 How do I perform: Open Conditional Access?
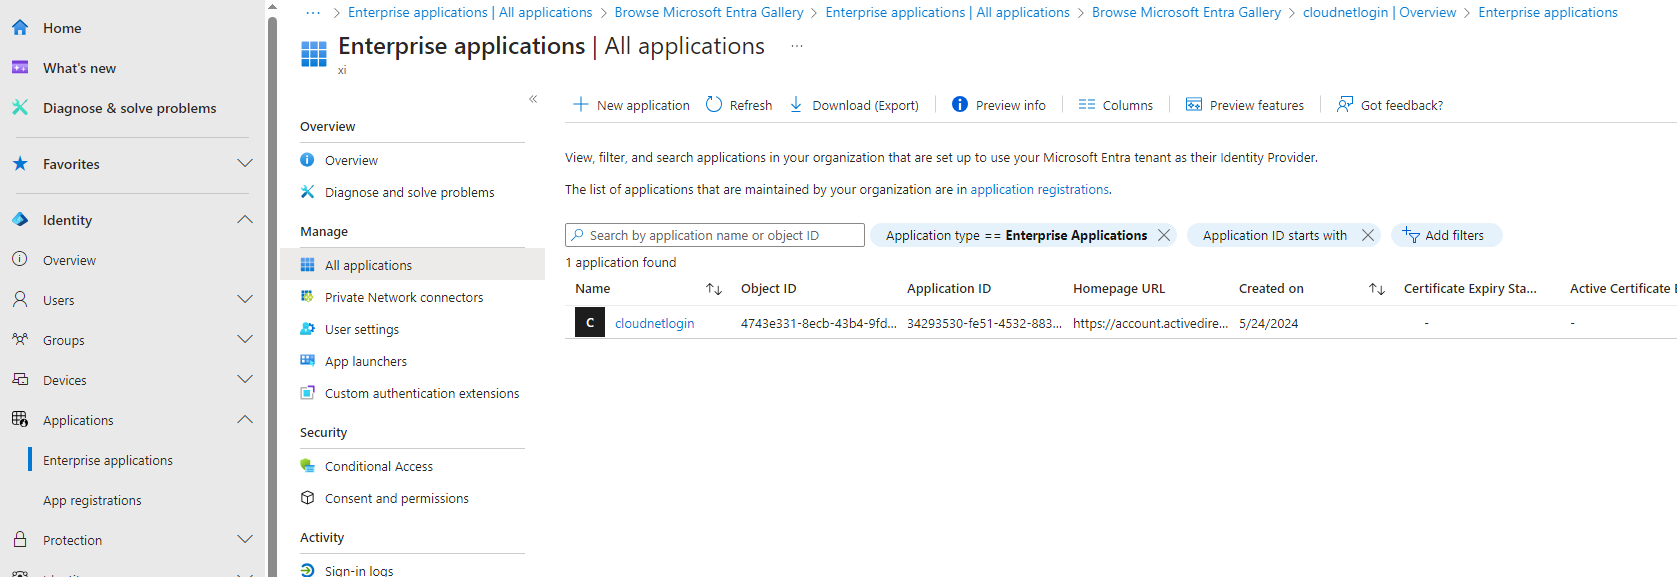pyautogui.click(x=379, y=466)
